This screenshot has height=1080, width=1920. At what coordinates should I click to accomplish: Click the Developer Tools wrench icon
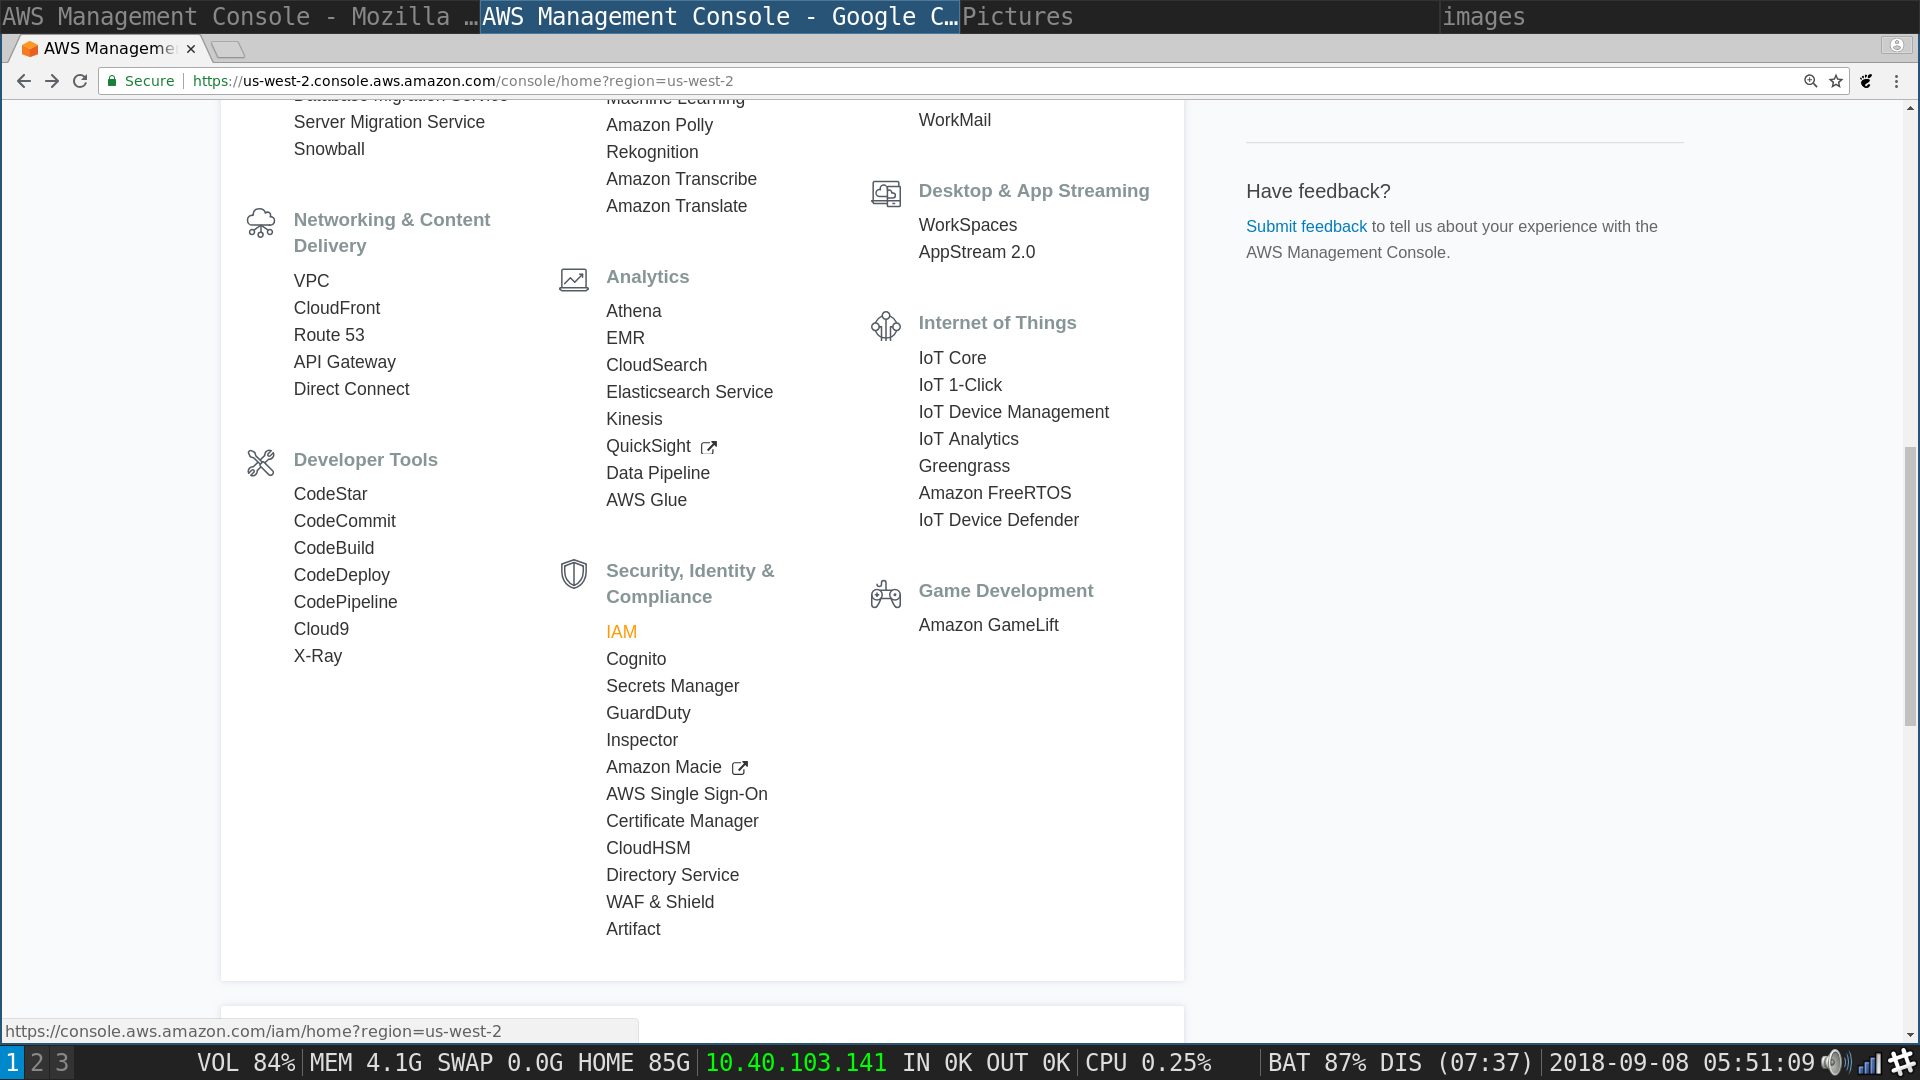260,462
